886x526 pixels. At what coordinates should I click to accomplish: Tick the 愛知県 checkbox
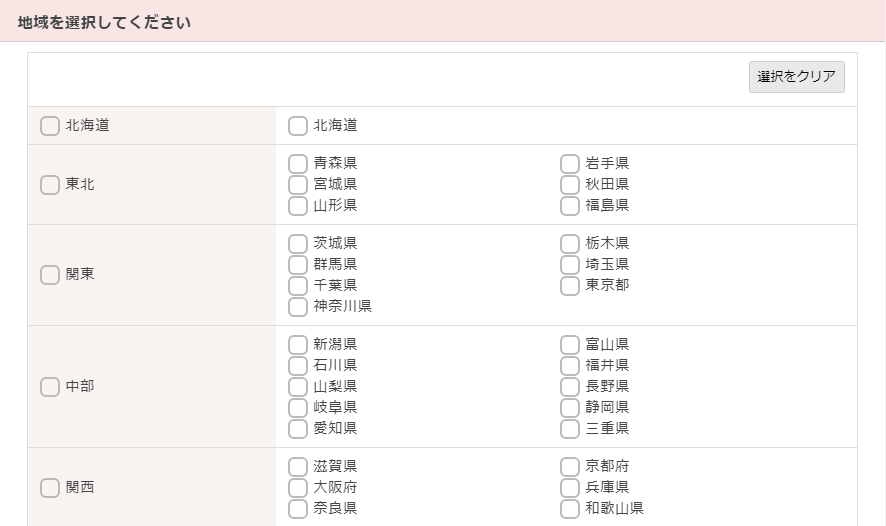[x=298, y=429]
